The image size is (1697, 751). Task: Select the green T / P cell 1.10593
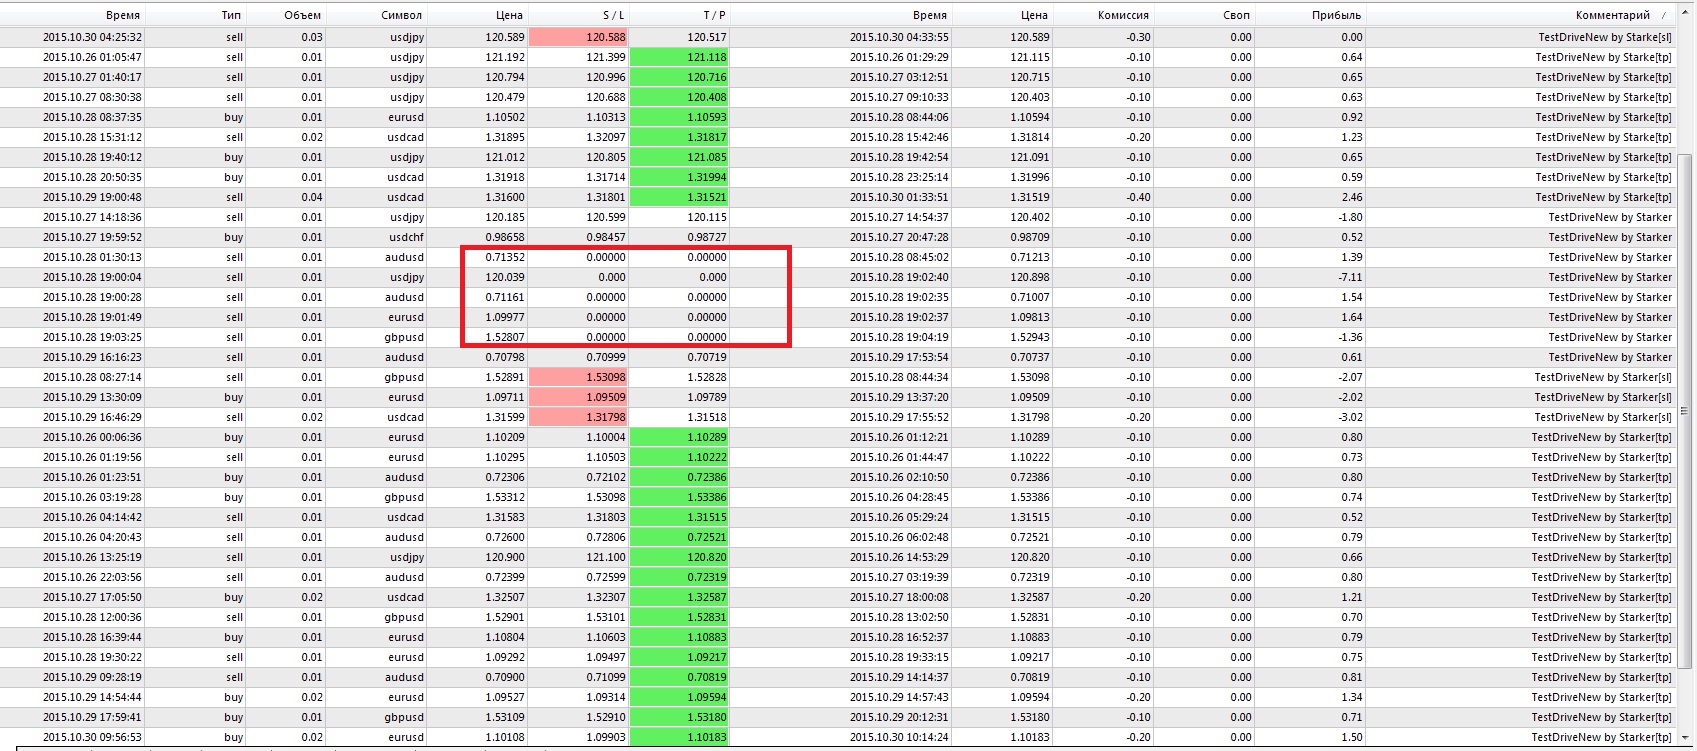coord(679,117)
